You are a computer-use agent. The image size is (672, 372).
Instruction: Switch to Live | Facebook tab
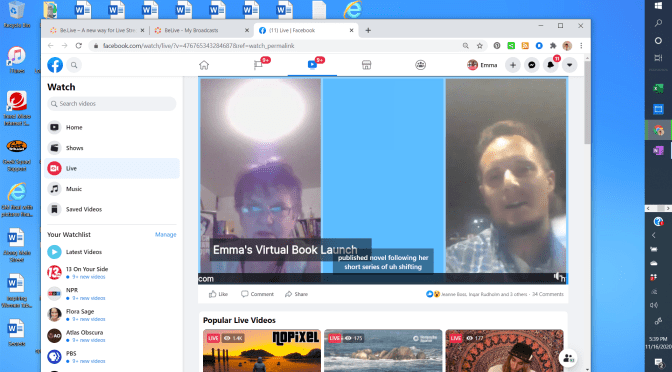tap(306, 30)
